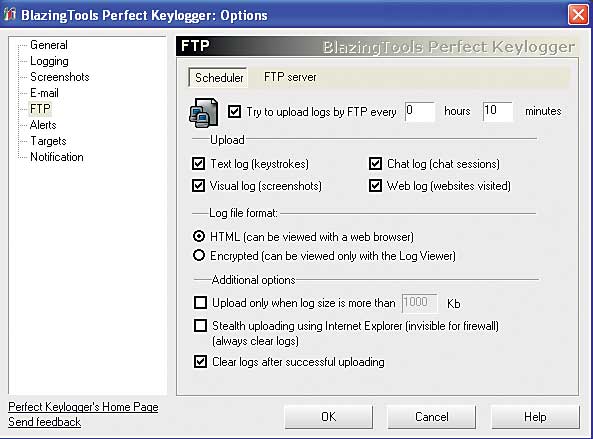Enable Stealth uploading using Internet Explorer
This screenshot has width=593, height=439.
(x=200, y=326)
